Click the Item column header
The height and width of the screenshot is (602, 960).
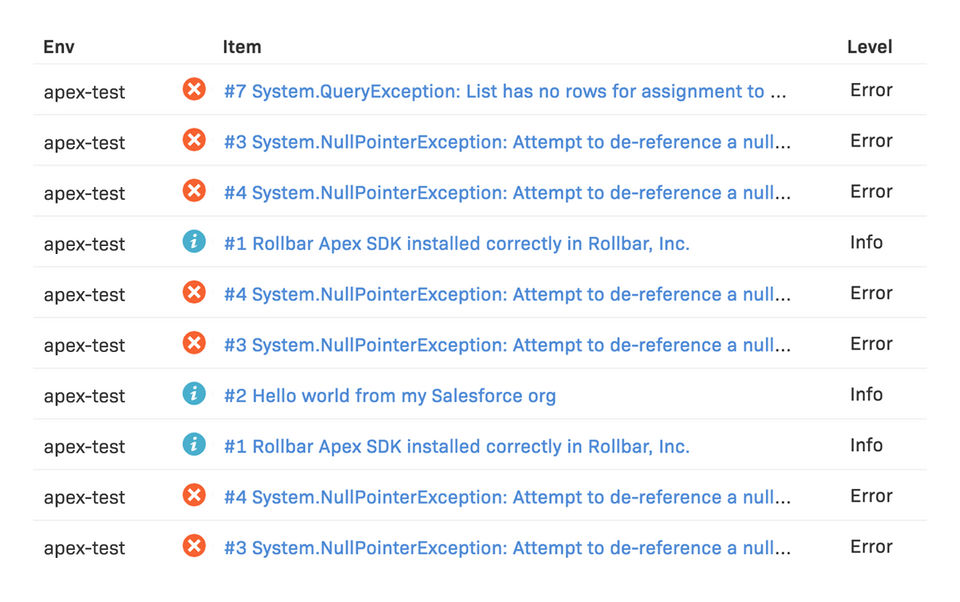[242, 47]
